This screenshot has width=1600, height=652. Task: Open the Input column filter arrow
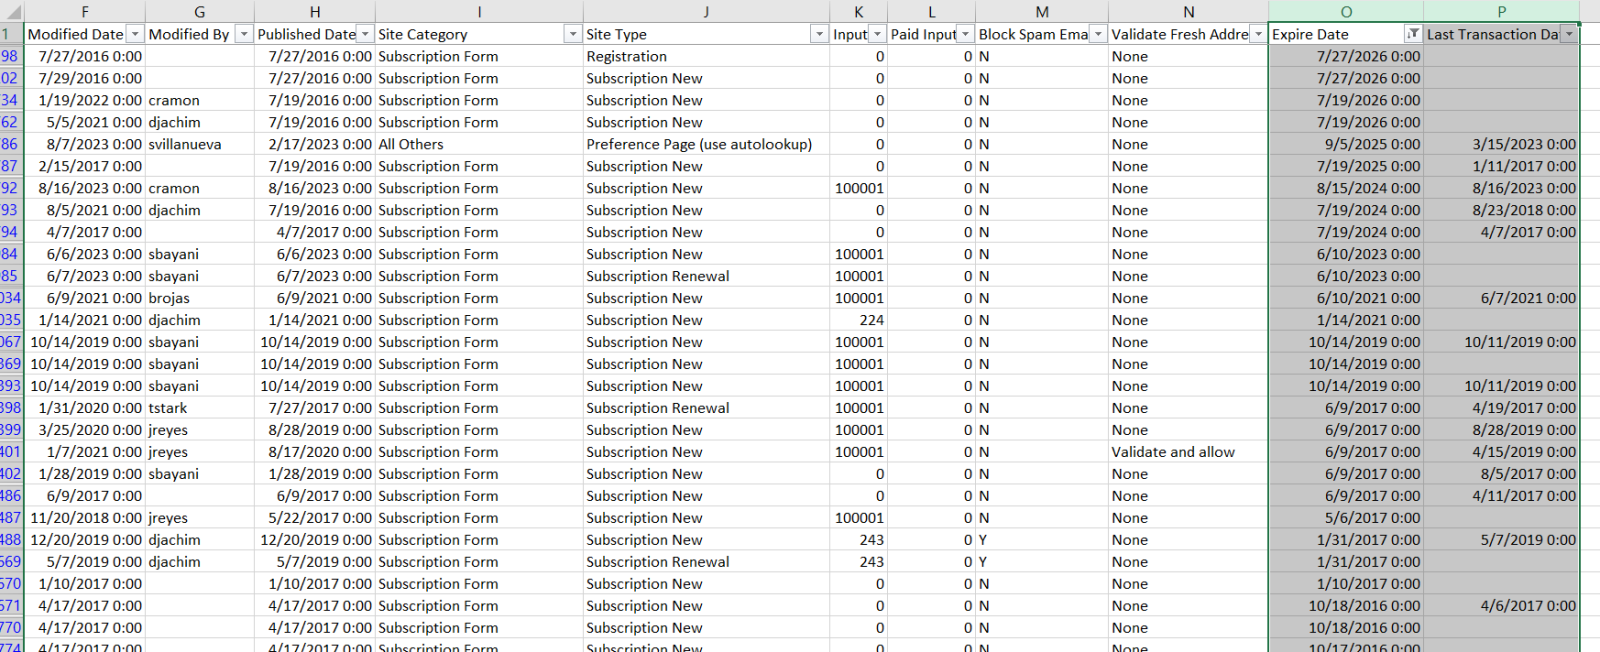(x=877, y=34)
